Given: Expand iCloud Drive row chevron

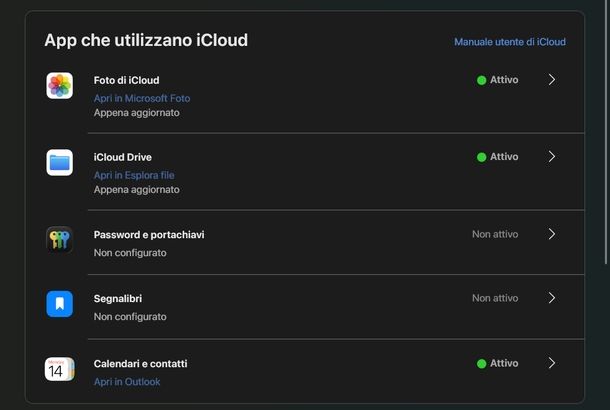Looking at the screenshot, I should coord(552,157).
